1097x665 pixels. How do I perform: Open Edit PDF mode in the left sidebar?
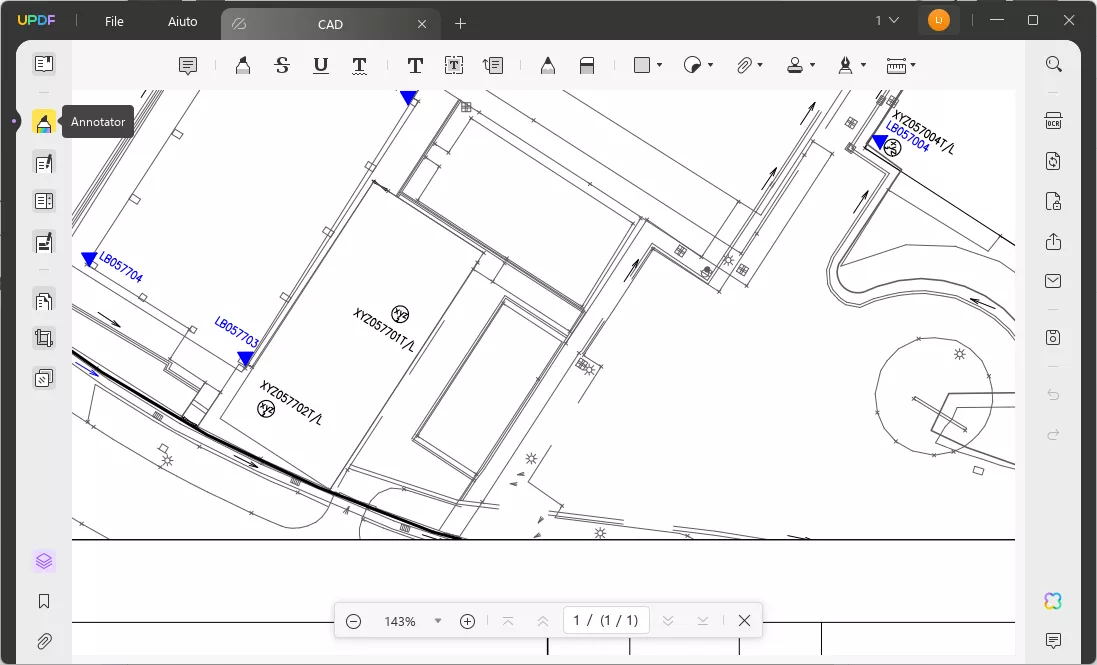(x=43, y=164)
